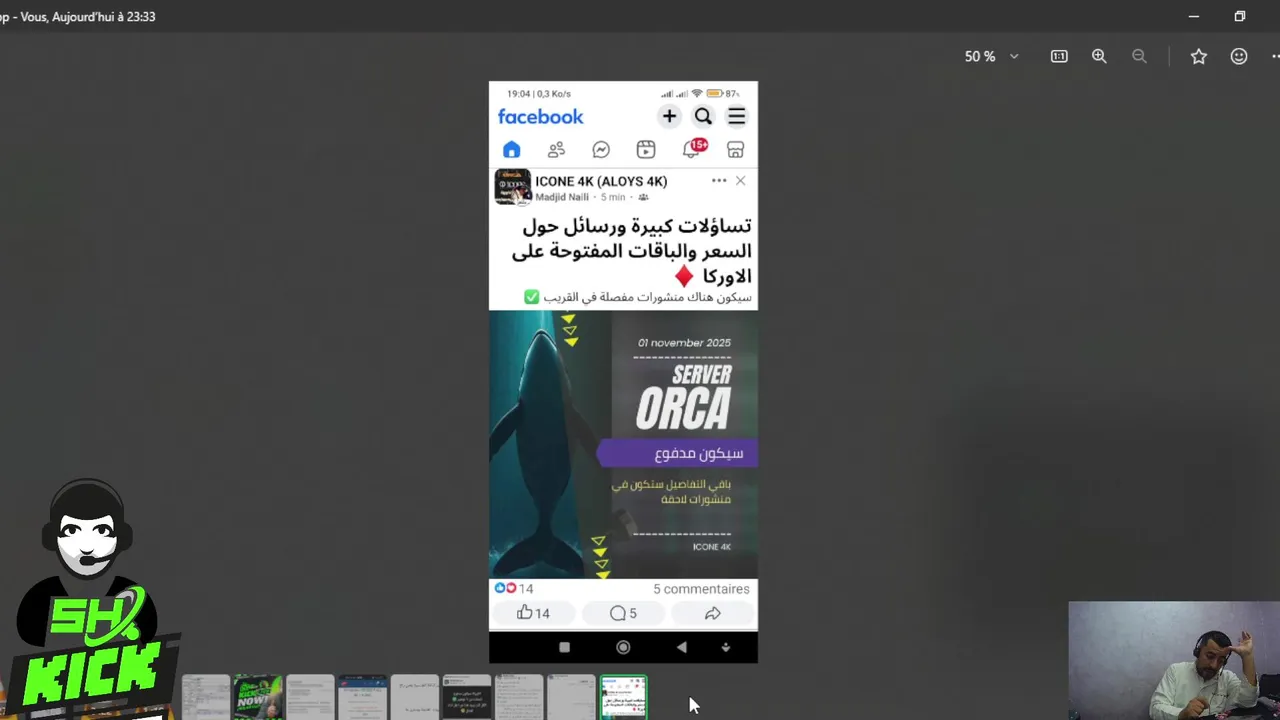Zoom out with the magnifier minus icon
Image resolution: width=1280 pixels, height=720 pixels.
tap(1139, 57)
